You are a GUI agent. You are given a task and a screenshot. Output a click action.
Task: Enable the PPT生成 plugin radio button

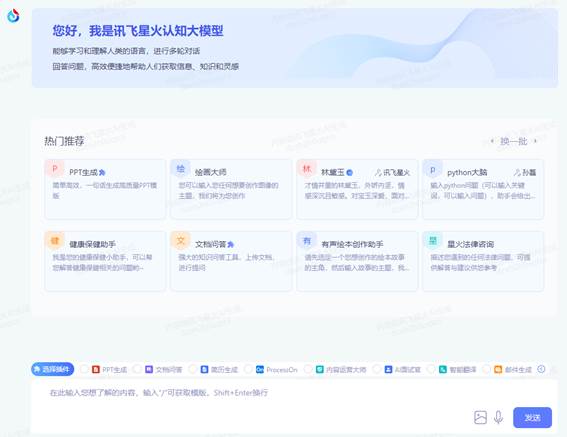(84, 369)
